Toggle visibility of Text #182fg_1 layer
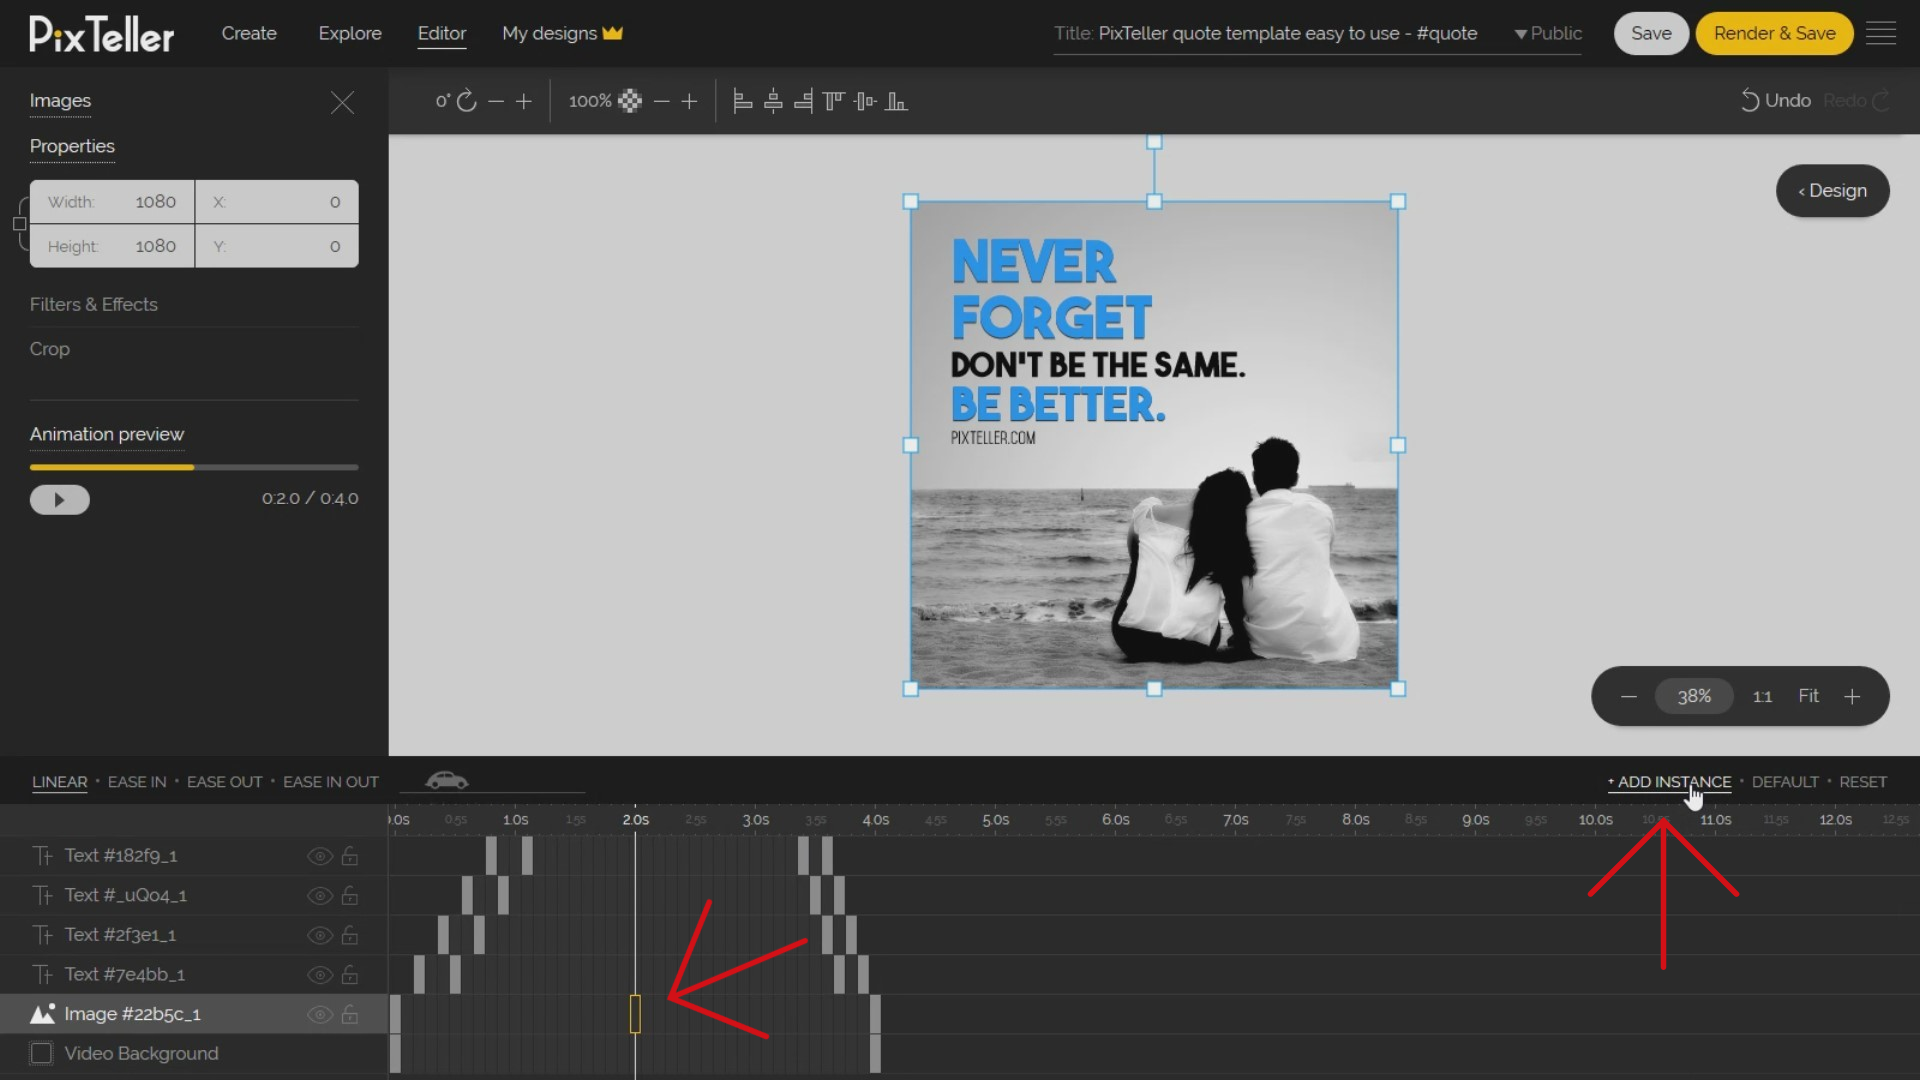This screenshot has width=1920, height=1080. 320,856
